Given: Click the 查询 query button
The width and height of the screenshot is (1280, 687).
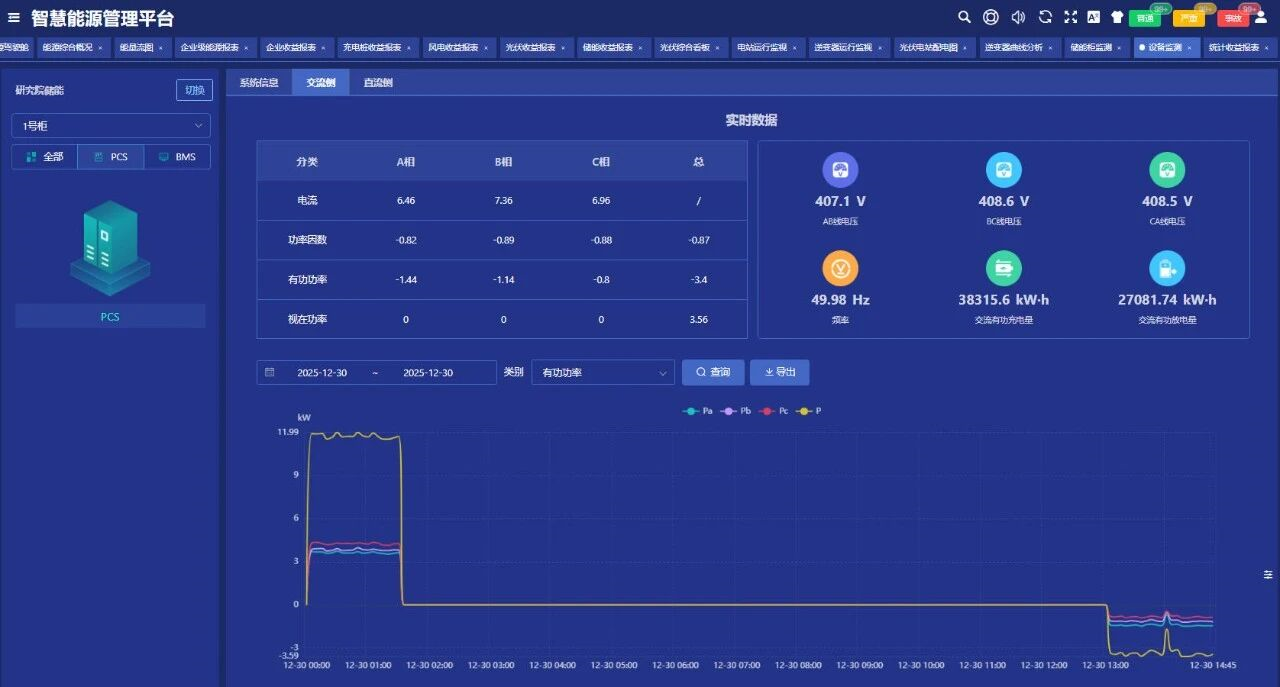Looking at the screenshot, I should point(713,373).
